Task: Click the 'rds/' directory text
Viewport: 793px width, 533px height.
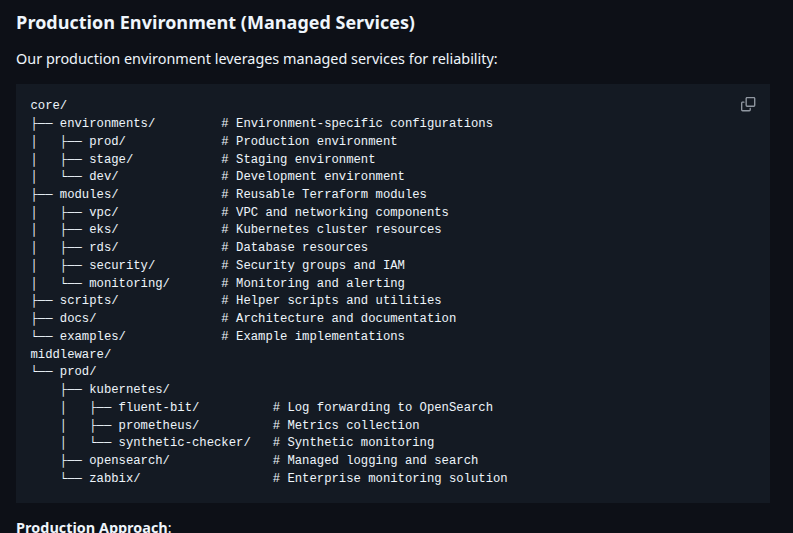Action: [104, 247]
